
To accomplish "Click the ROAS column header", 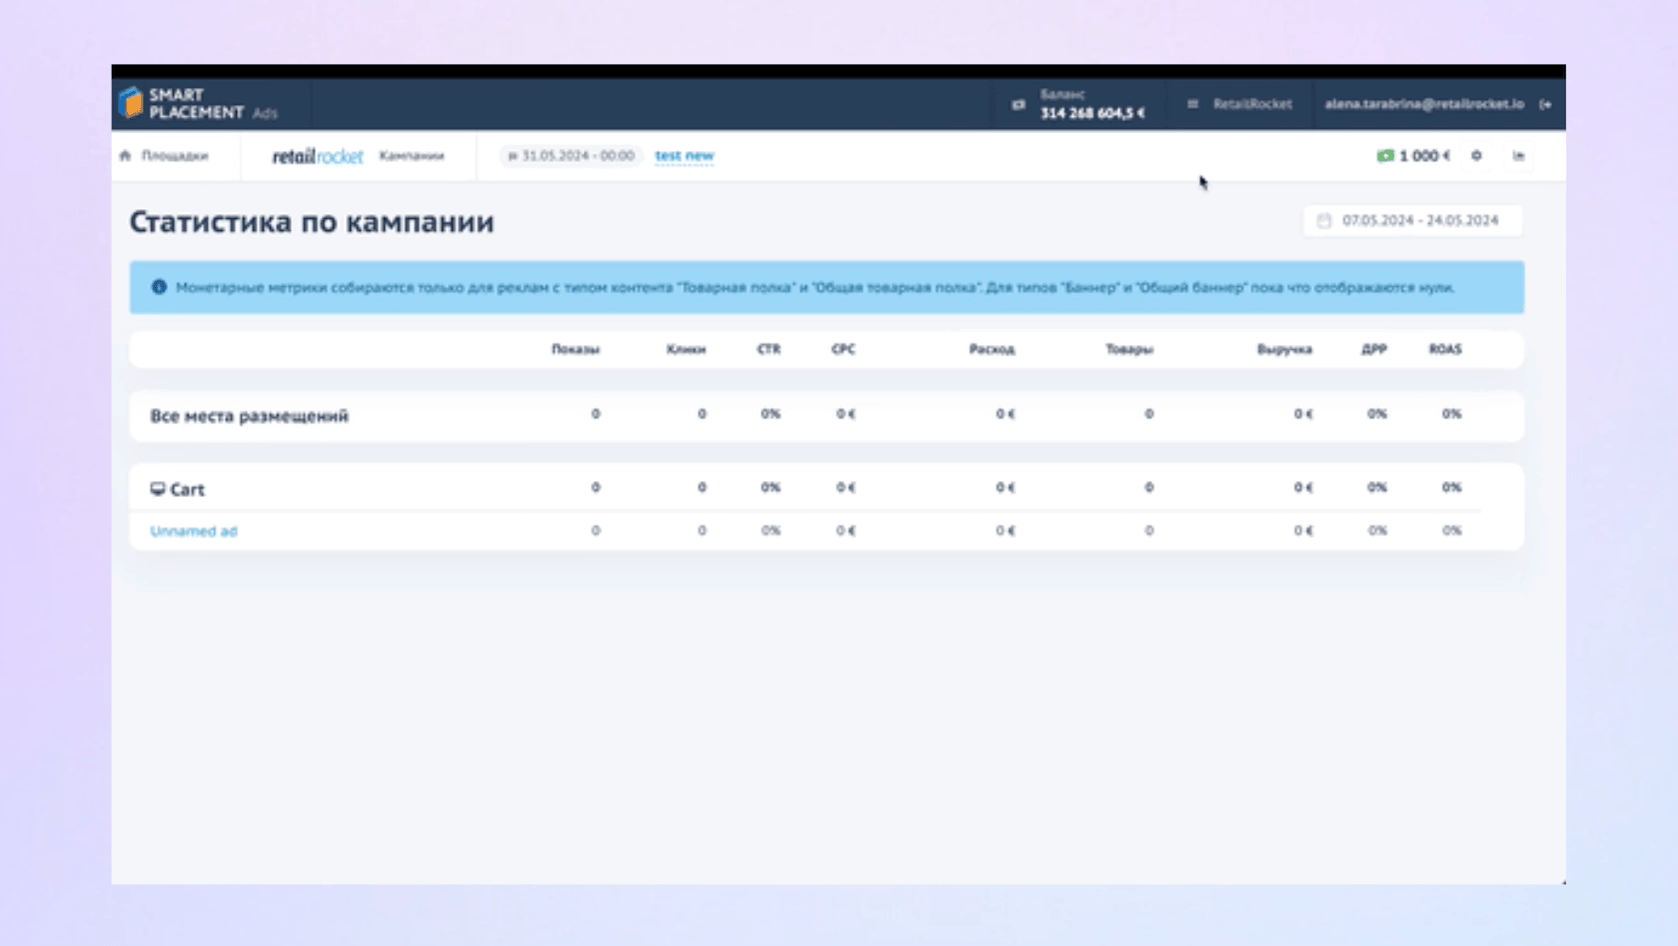I will (1444, 349).
